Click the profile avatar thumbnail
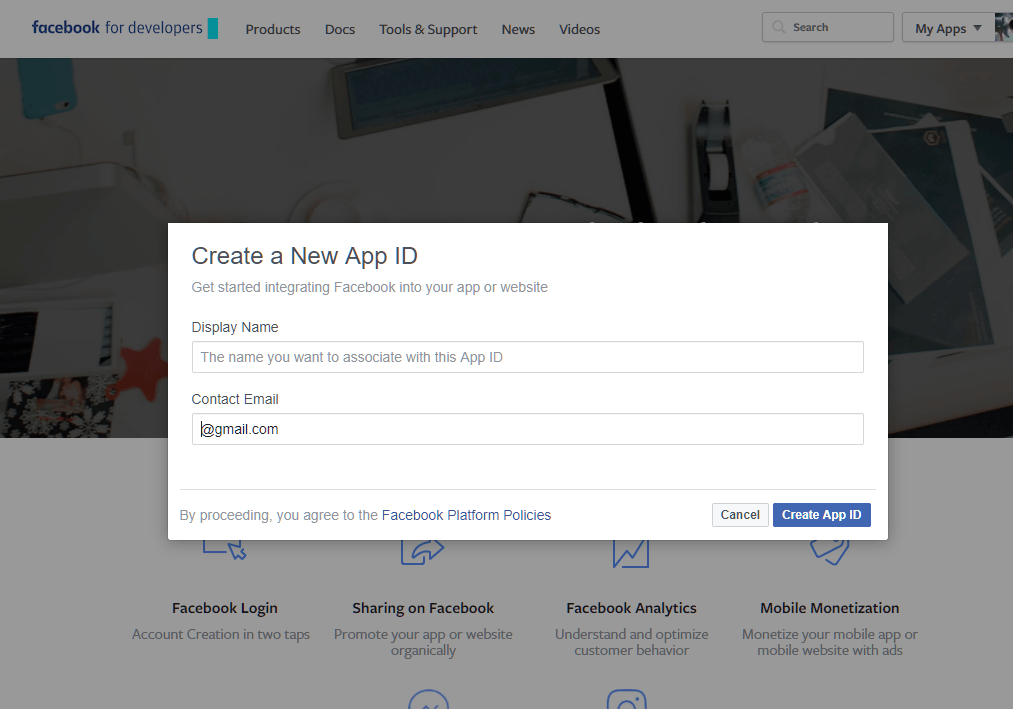The image size is (1013, 709). [1004, 27]
